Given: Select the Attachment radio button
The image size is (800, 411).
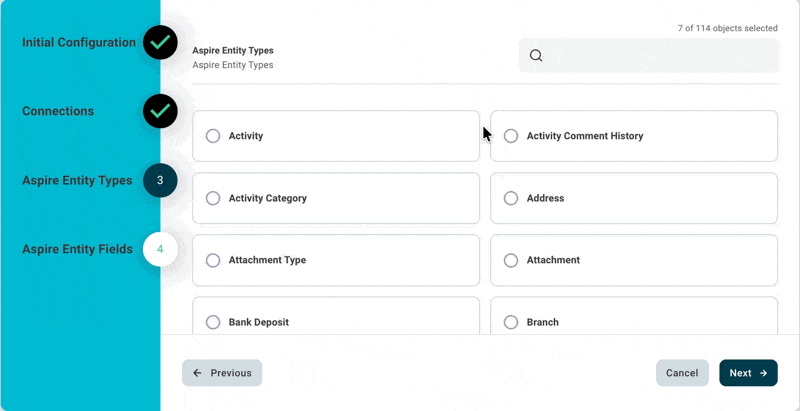Looking at the screenshot, I should click(511, 260).
